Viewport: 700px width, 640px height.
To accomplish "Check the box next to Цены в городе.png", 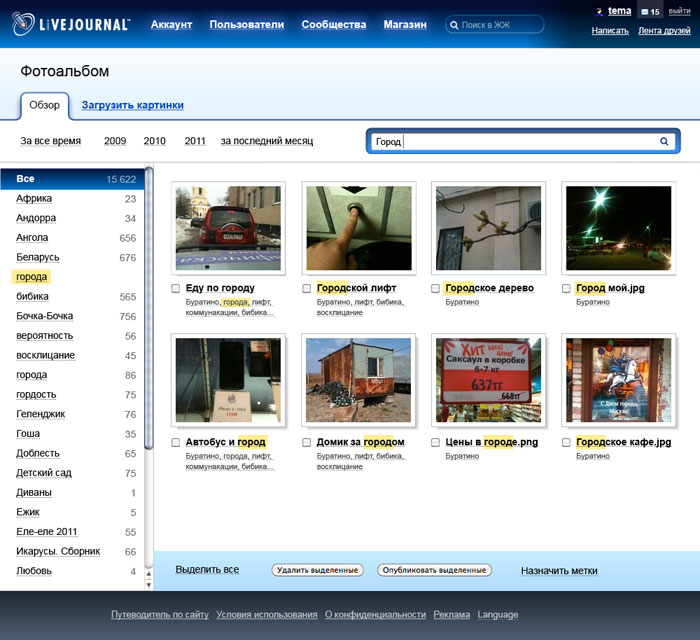I will 436,442.
